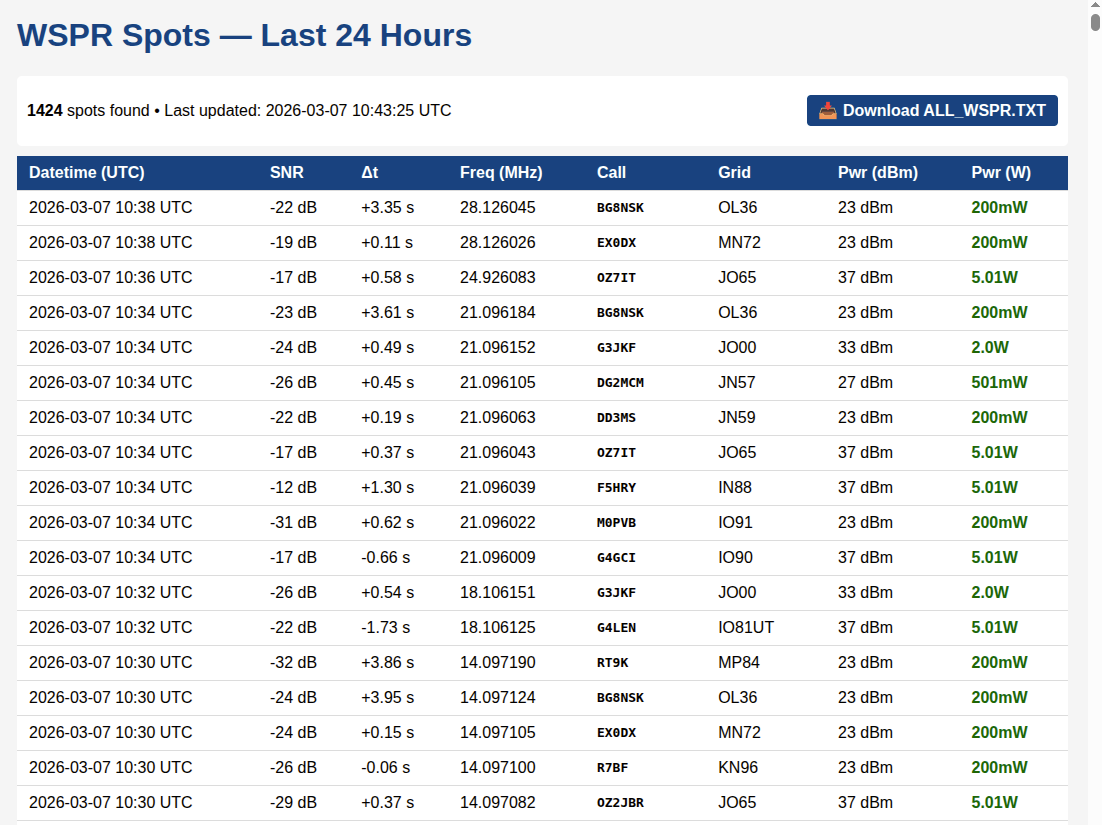Click the Download ALL_WSPR.TXT button

[932, 111]
